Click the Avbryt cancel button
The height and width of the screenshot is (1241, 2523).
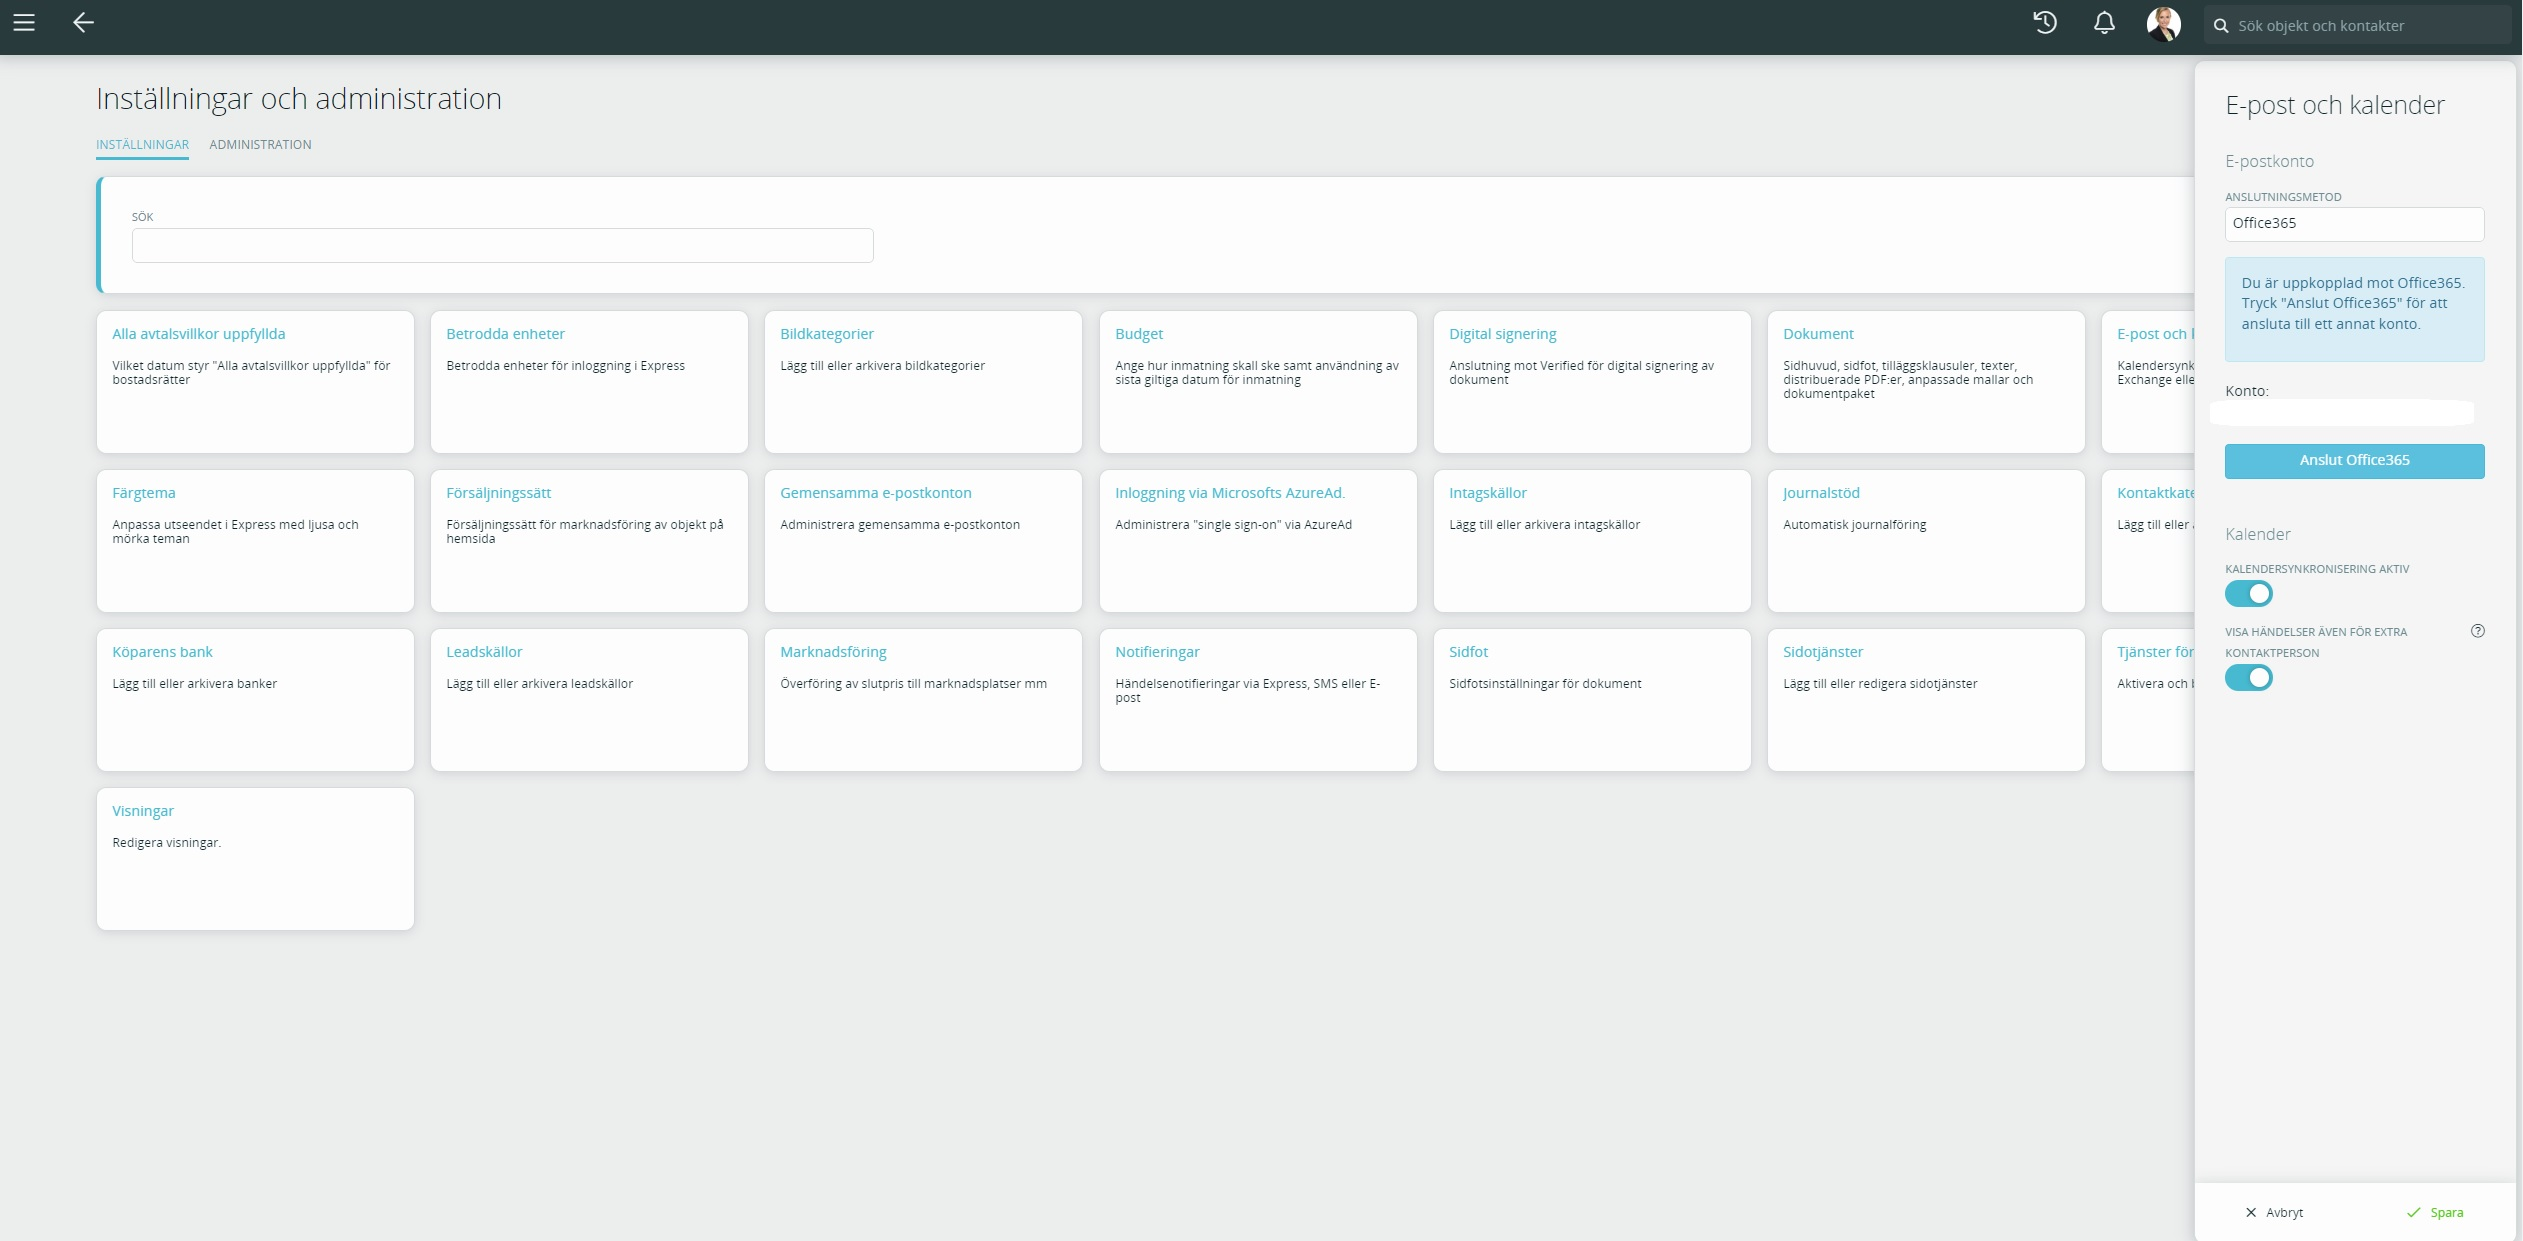tap(2274, 1212)
